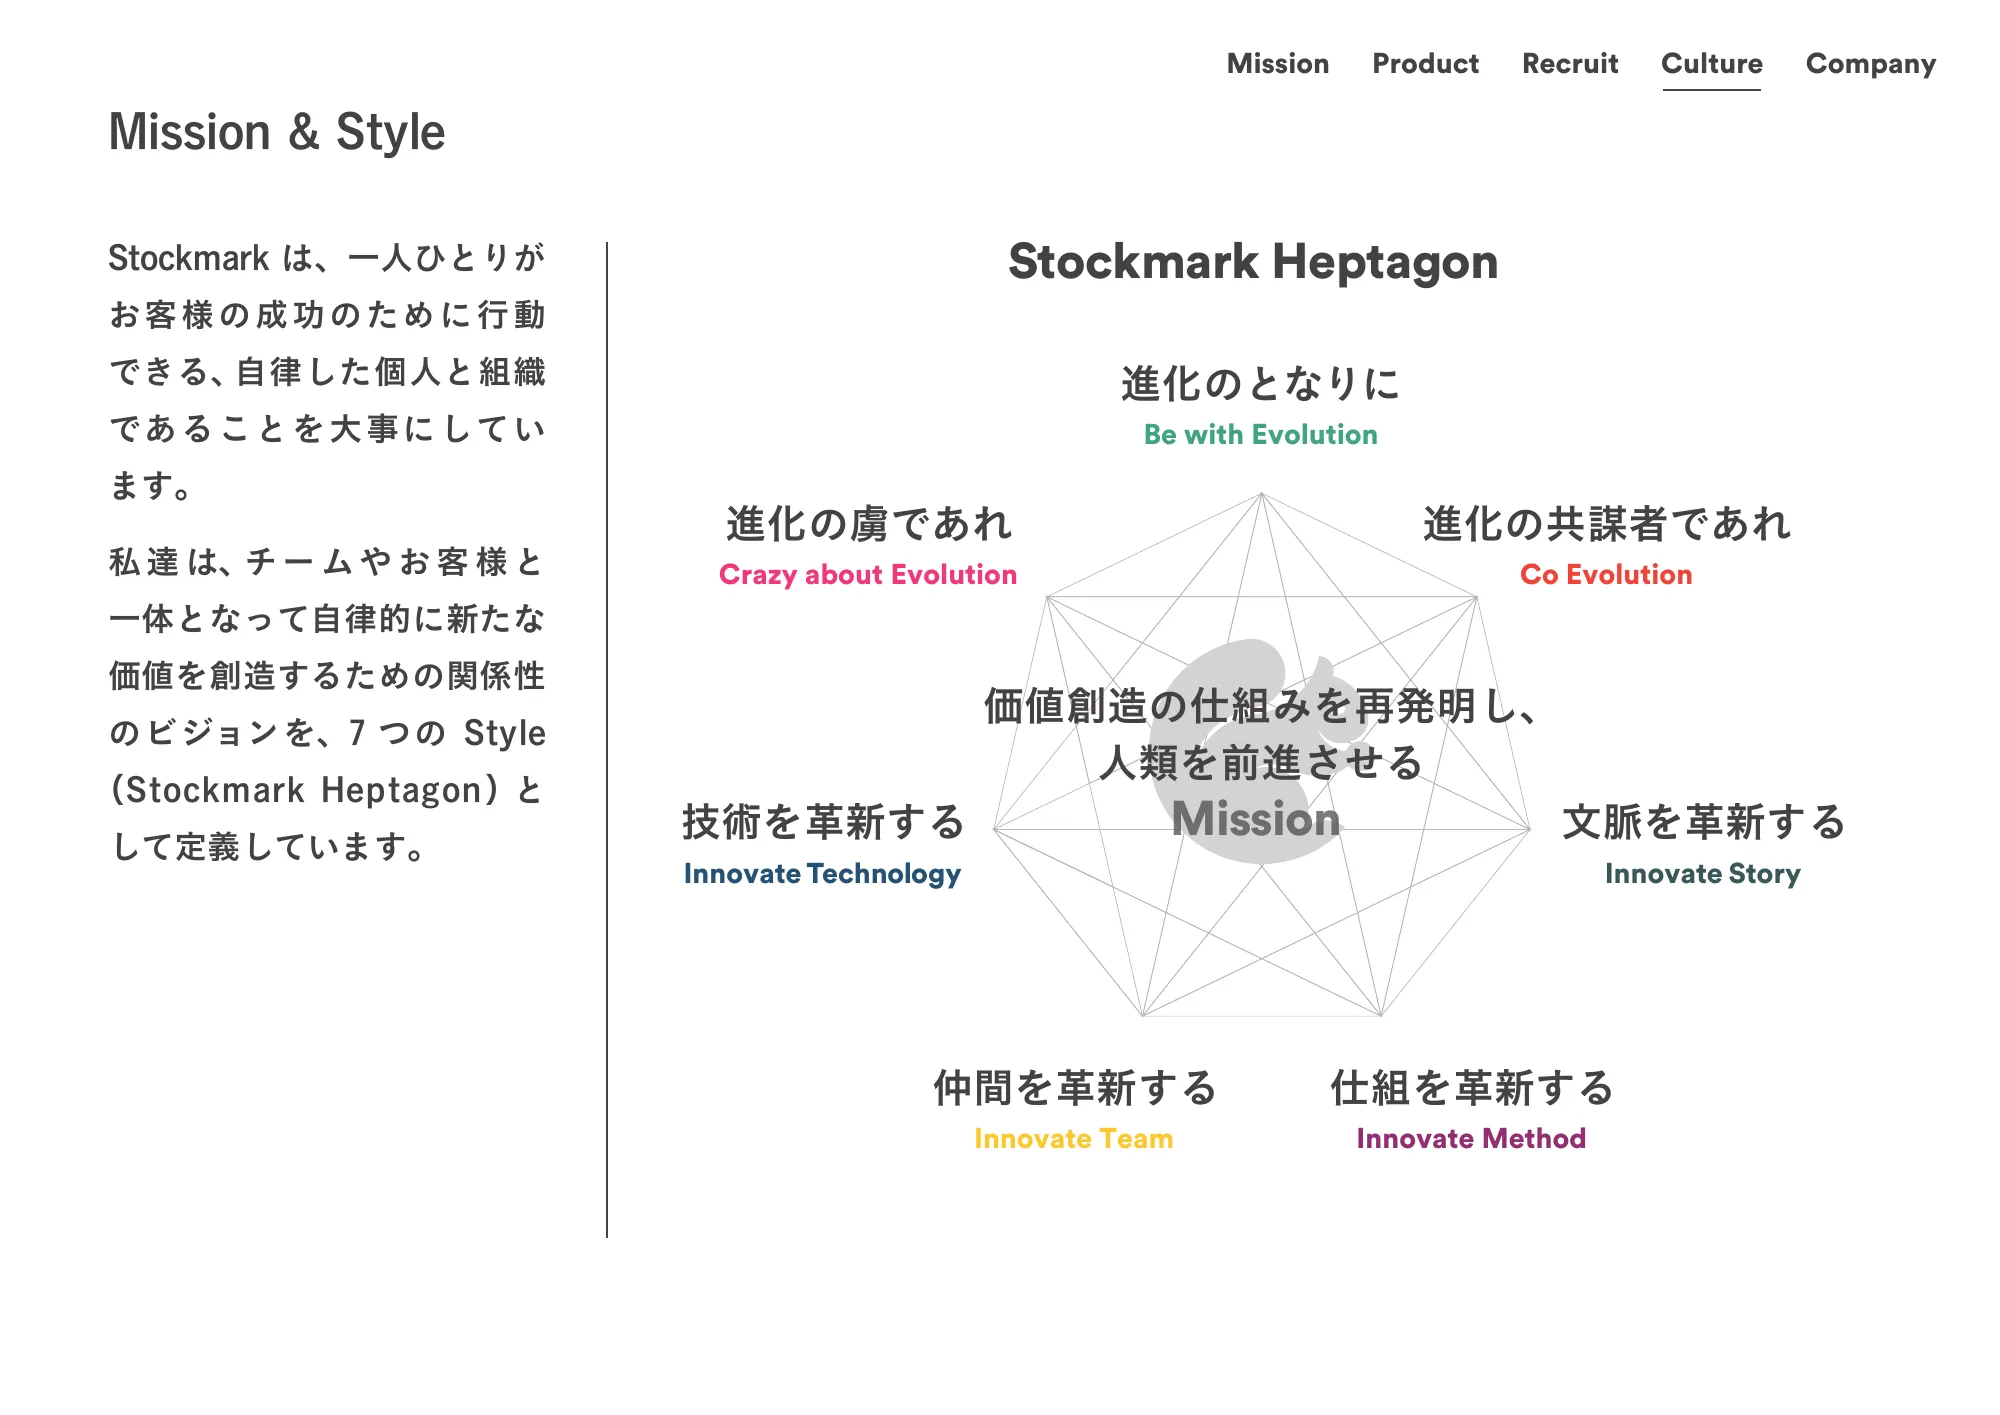Click the 文脈を革新する label
This screenshot has height=1415, width=2000.
(1703, 822)
